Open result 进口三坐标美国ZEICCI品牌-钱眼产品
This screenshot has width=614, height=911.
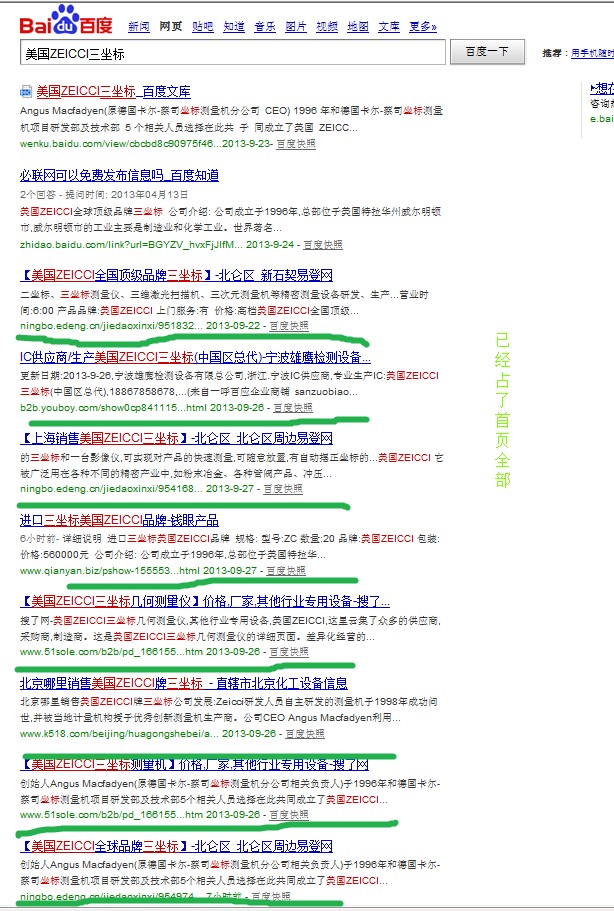pos(119,520)
